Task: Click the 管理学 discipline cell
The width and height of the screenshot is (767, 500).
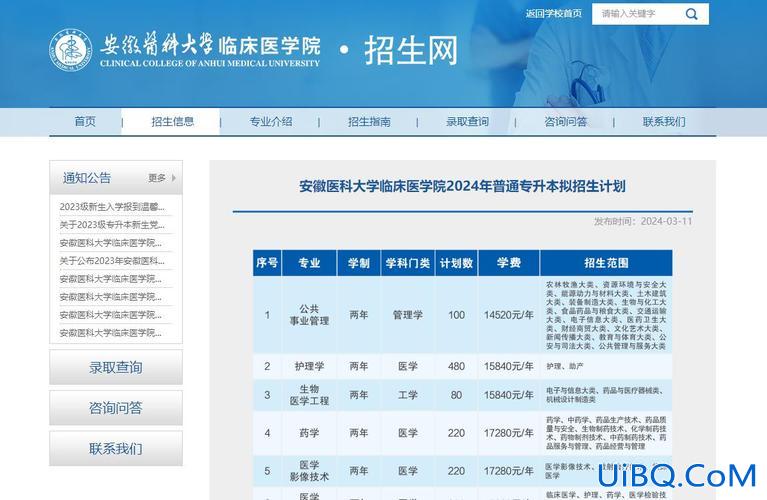Action: [x=407, y=315]
